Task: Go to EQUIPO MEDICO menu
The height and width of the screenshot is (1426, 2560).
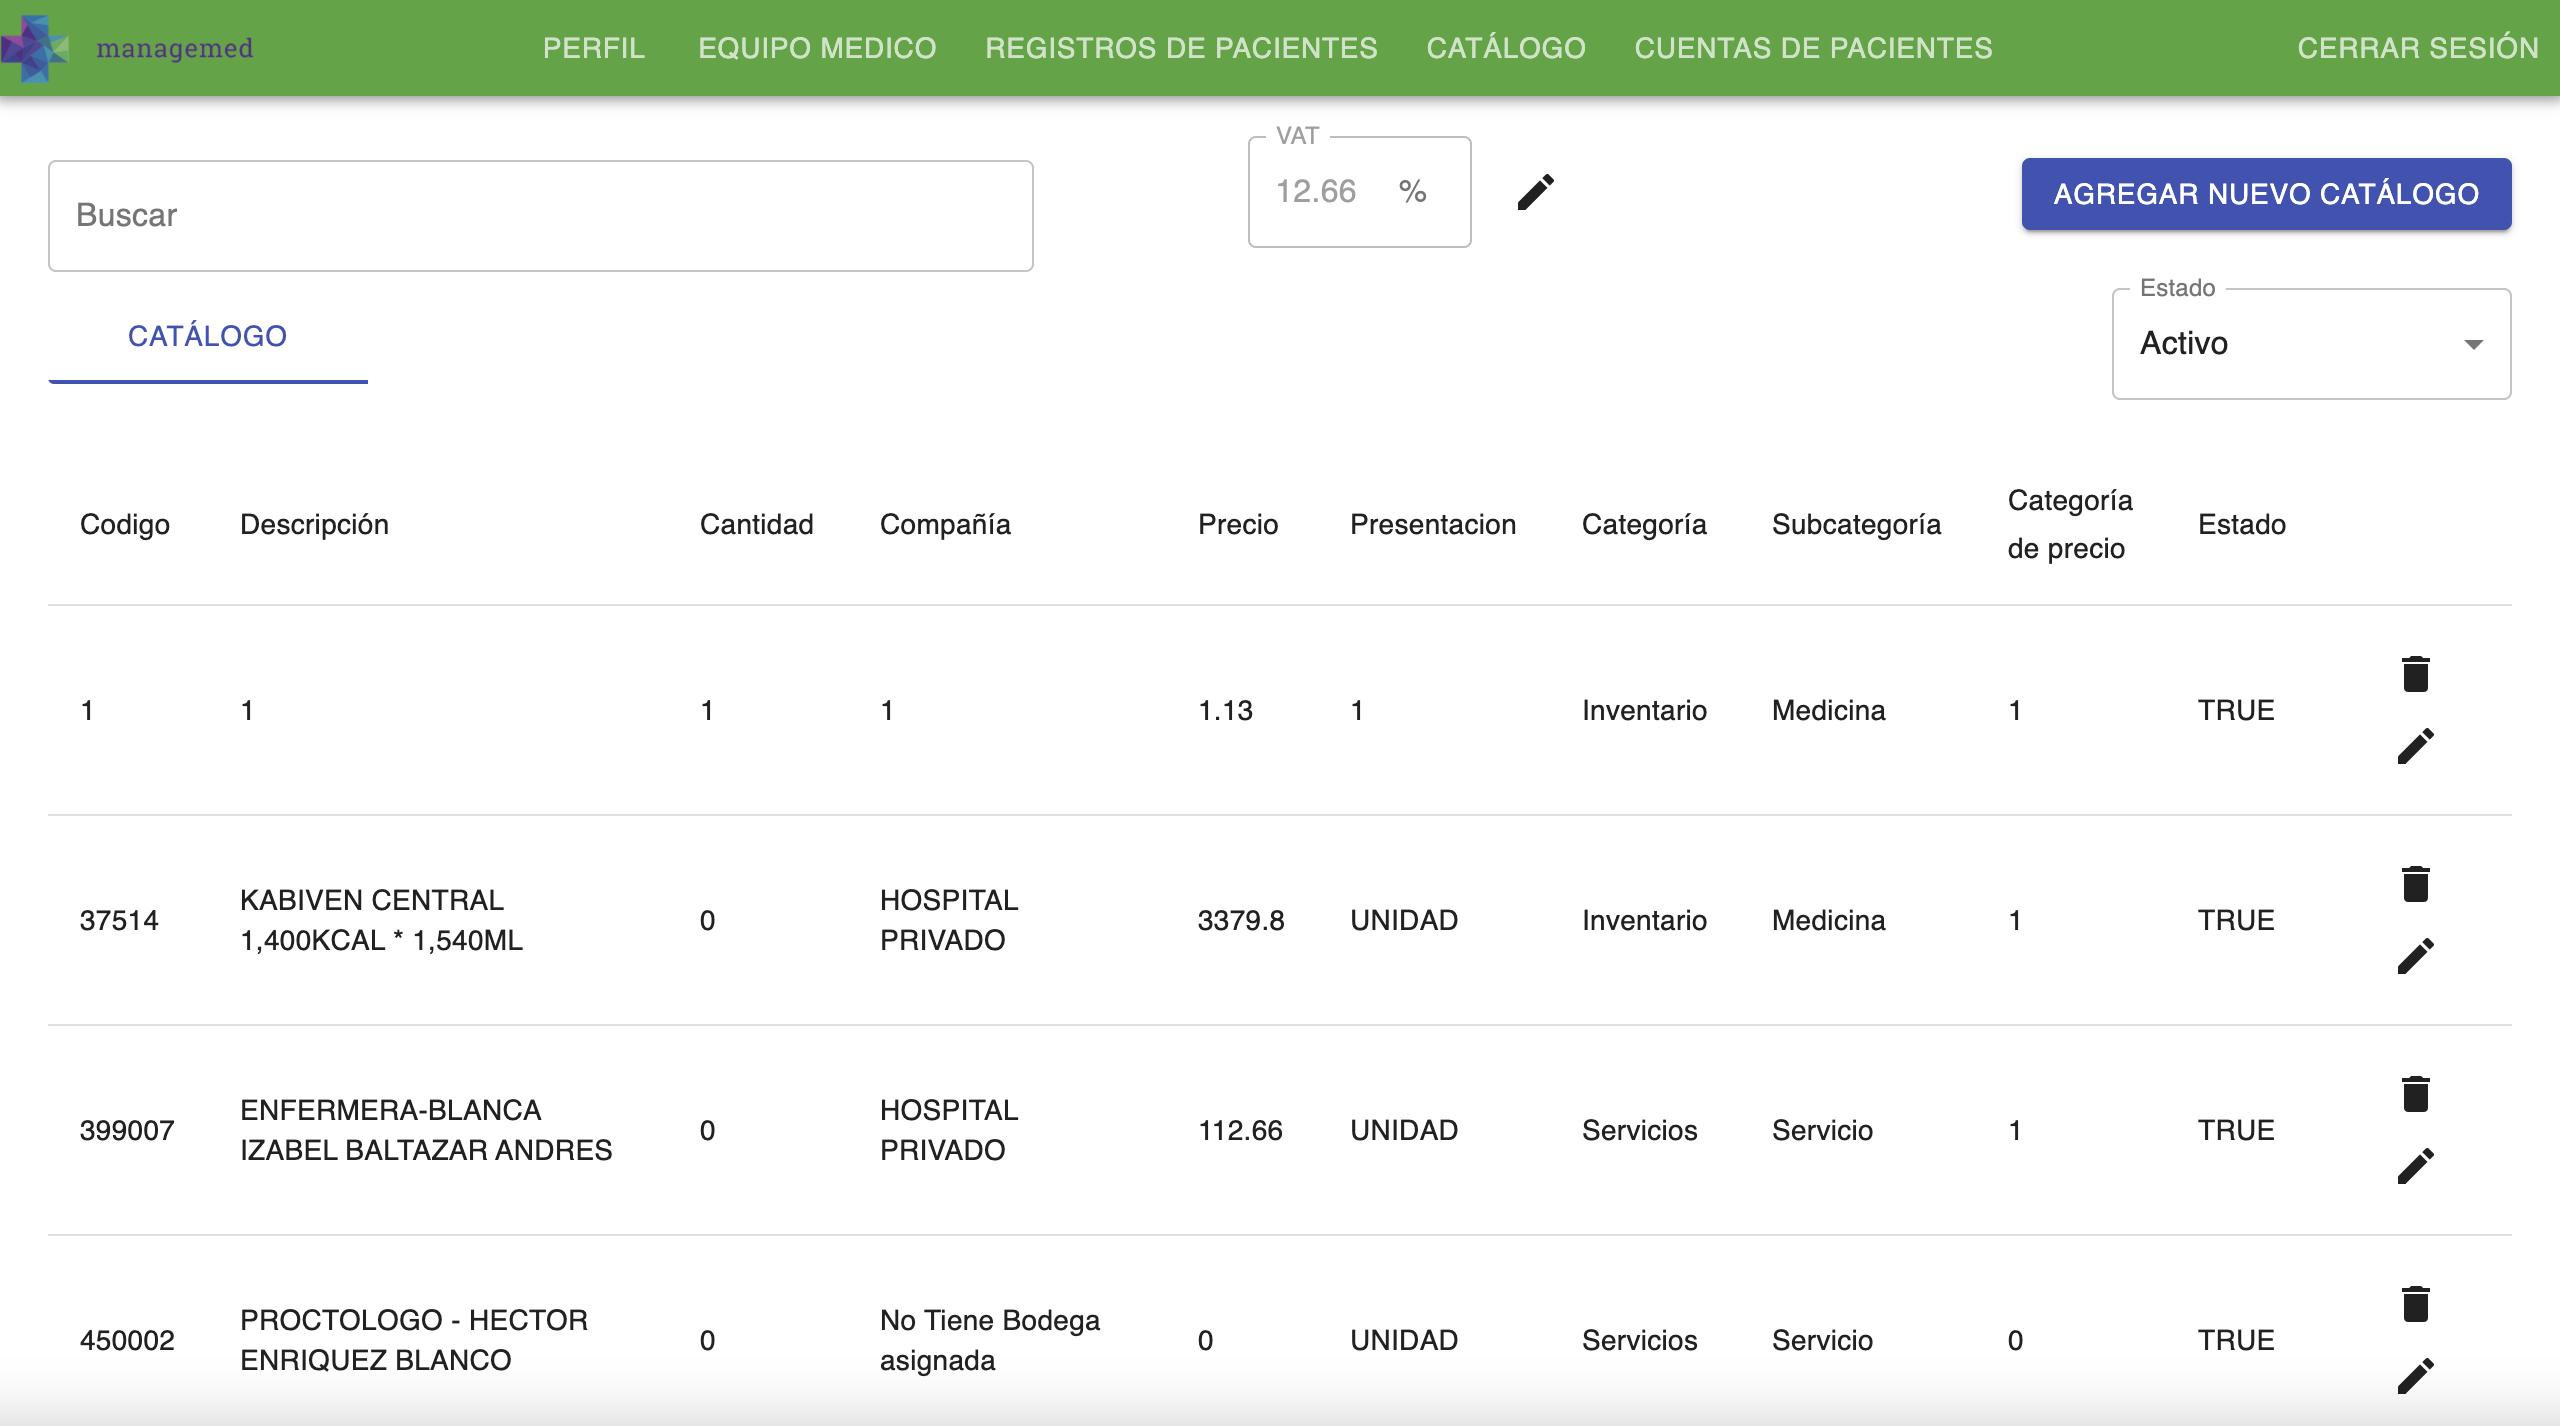Action: pyautogui.click(x=816, y=48)
